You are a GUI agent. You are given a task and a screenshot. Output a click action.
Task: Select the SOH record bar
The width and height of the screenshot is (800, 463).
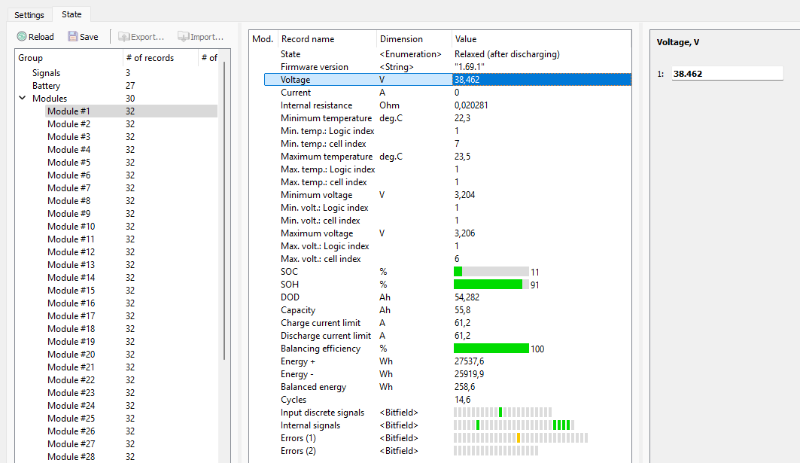(x=491, y=284)
